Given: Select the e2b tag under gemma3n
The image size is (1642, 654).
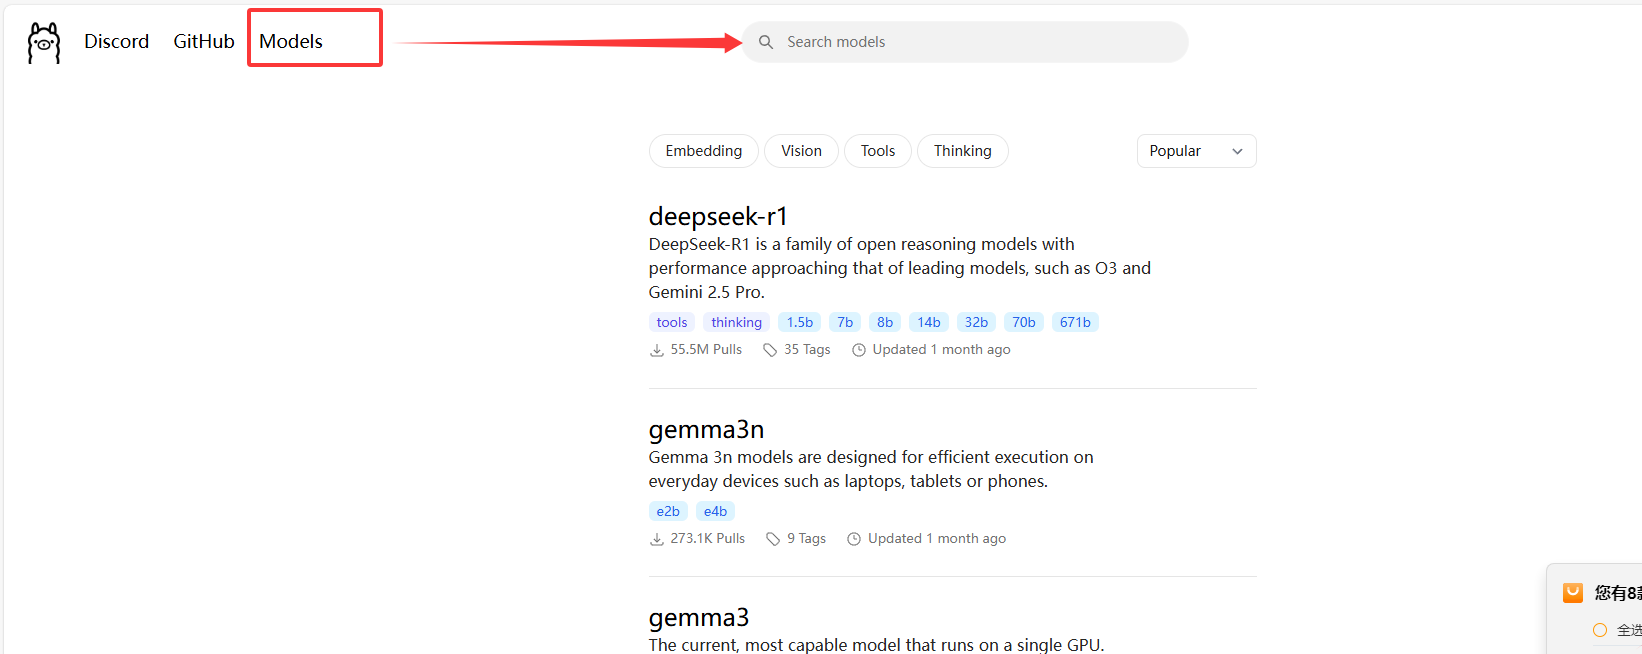Looking at the screenshot, I should pos(668,511).
